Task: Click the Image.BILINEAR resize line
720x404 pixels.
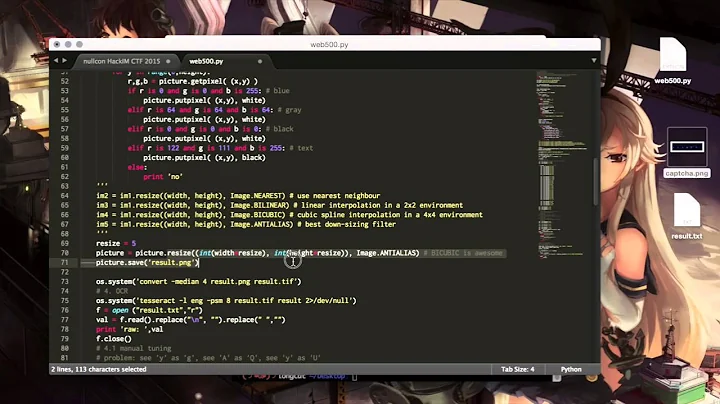Action: (279, 205)
